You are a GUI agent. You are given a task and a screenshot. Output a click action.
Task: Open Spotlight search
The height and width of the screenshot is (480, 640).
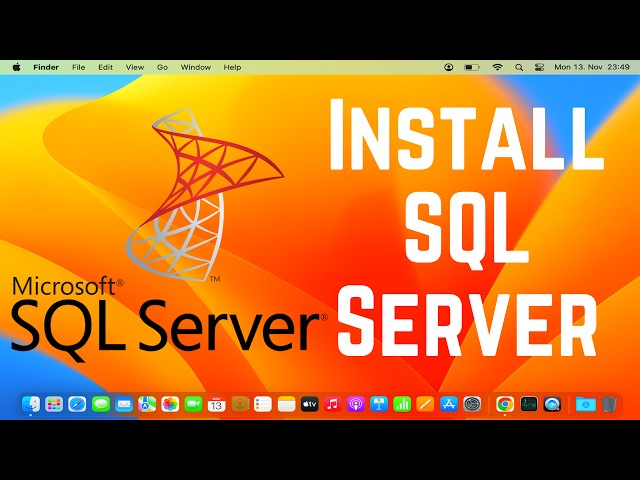519,67
